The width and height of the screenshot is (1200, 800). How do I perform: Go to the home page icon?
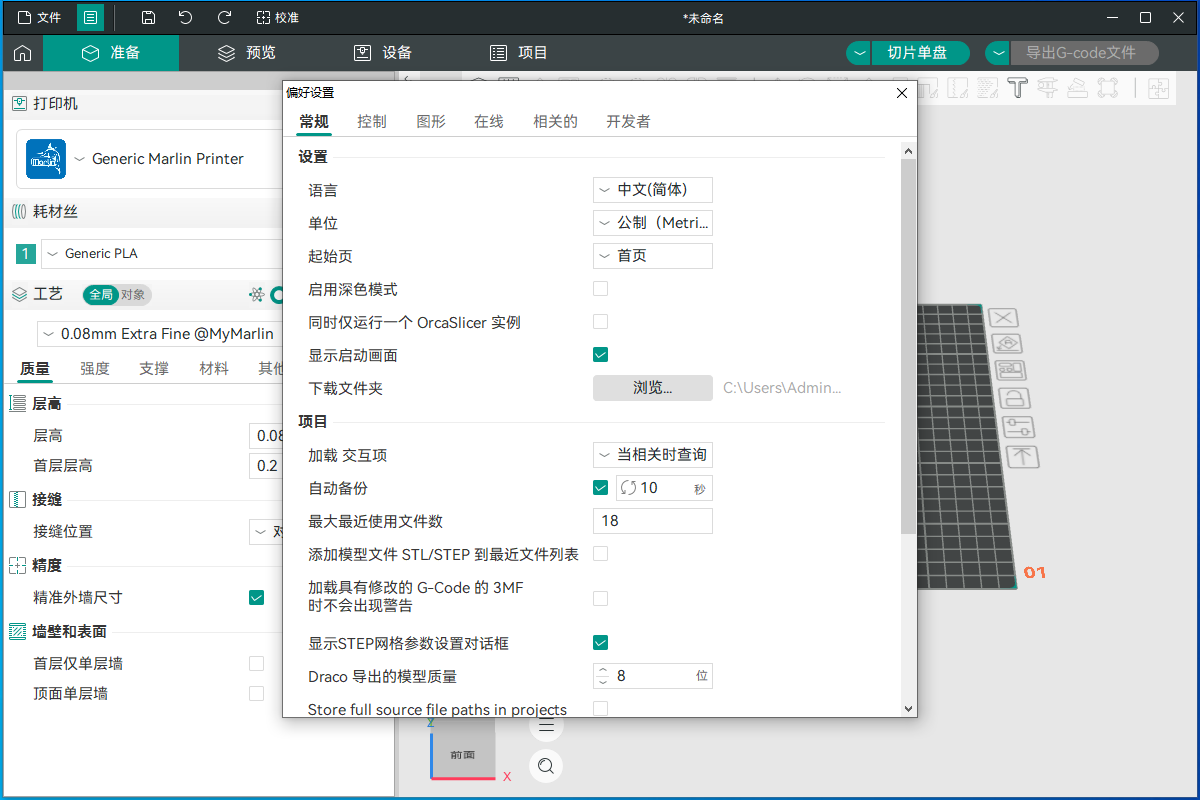pos(22,53)
